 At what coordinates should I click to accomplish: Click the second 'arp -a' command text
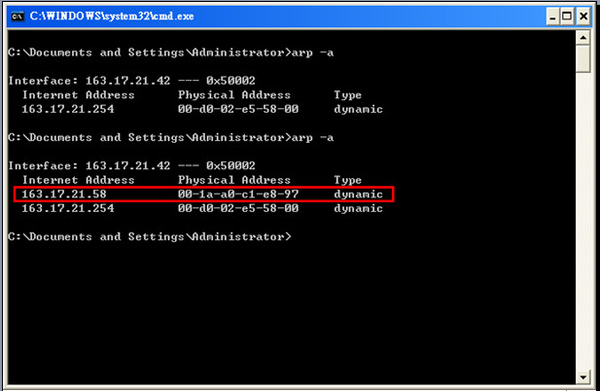point(312,138)
